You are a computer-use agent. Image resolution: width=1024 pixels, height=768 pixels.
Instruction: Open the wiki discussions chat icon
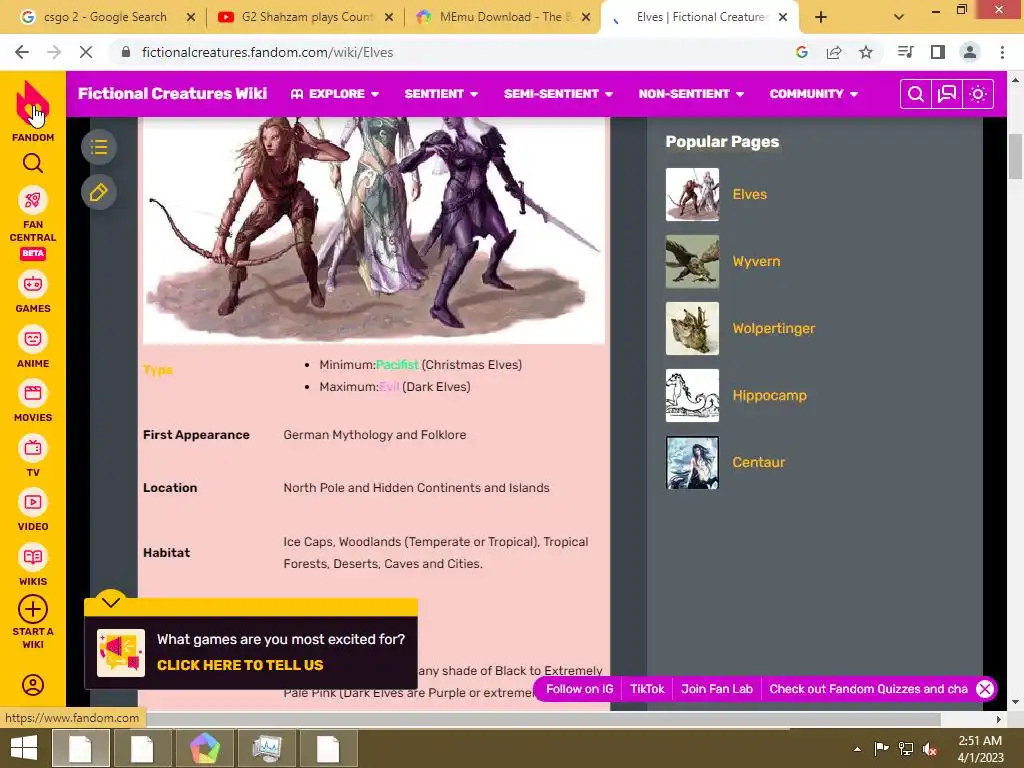947,94
